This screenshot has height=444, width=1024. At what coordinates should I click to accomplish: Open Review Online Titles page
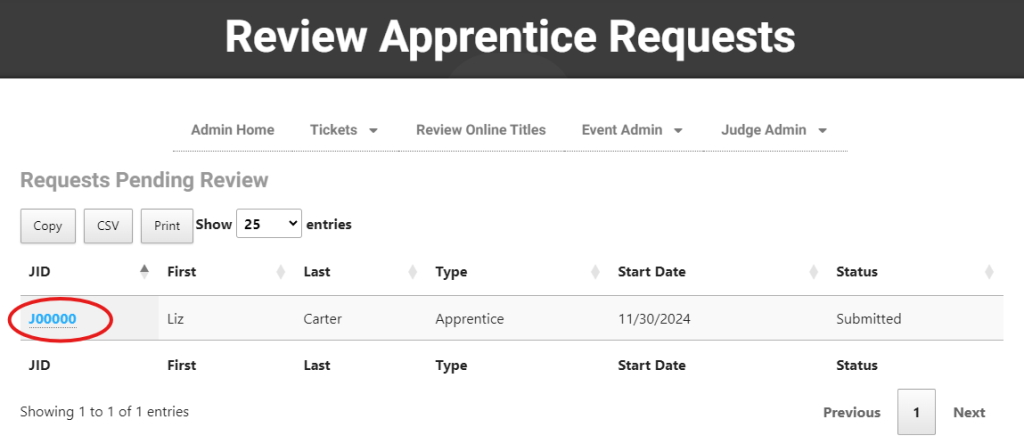[481, 130]
